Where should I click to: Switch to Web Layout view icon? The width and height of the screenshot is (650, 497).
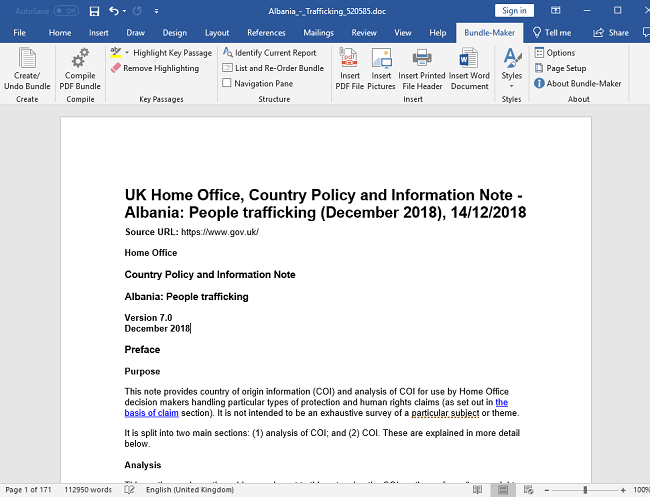pos(529,490)
